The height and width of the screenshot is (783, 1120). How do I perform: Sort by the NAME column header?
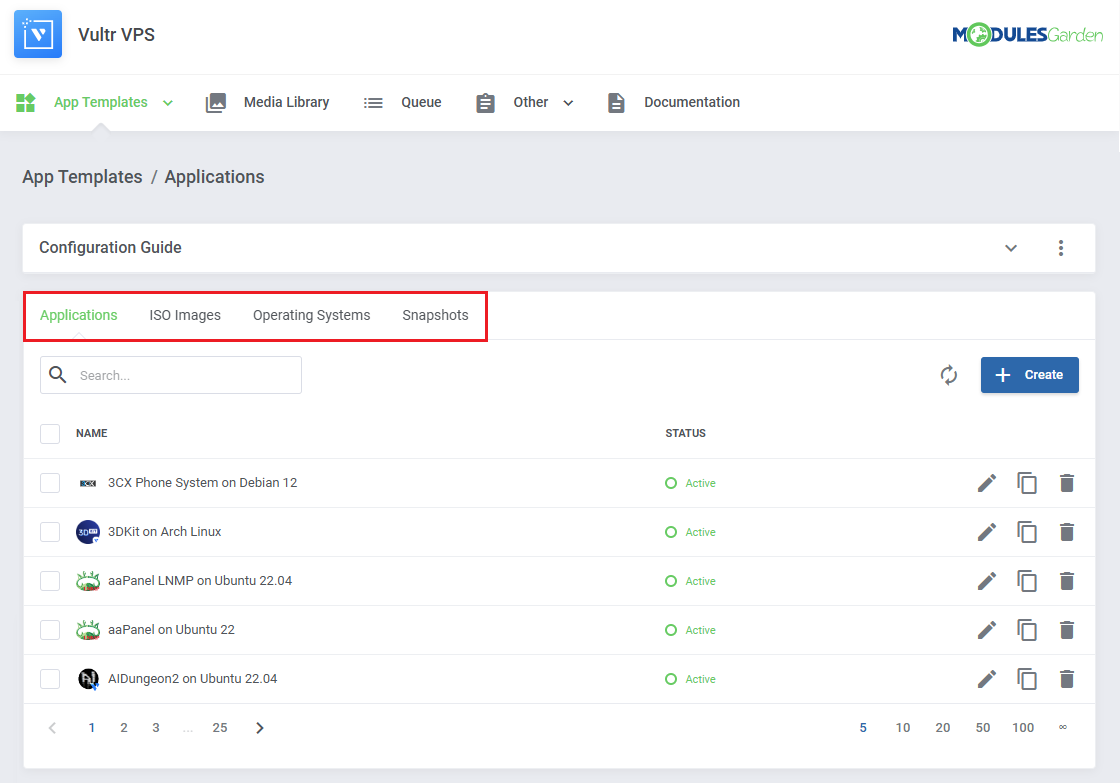click(91, 434)
